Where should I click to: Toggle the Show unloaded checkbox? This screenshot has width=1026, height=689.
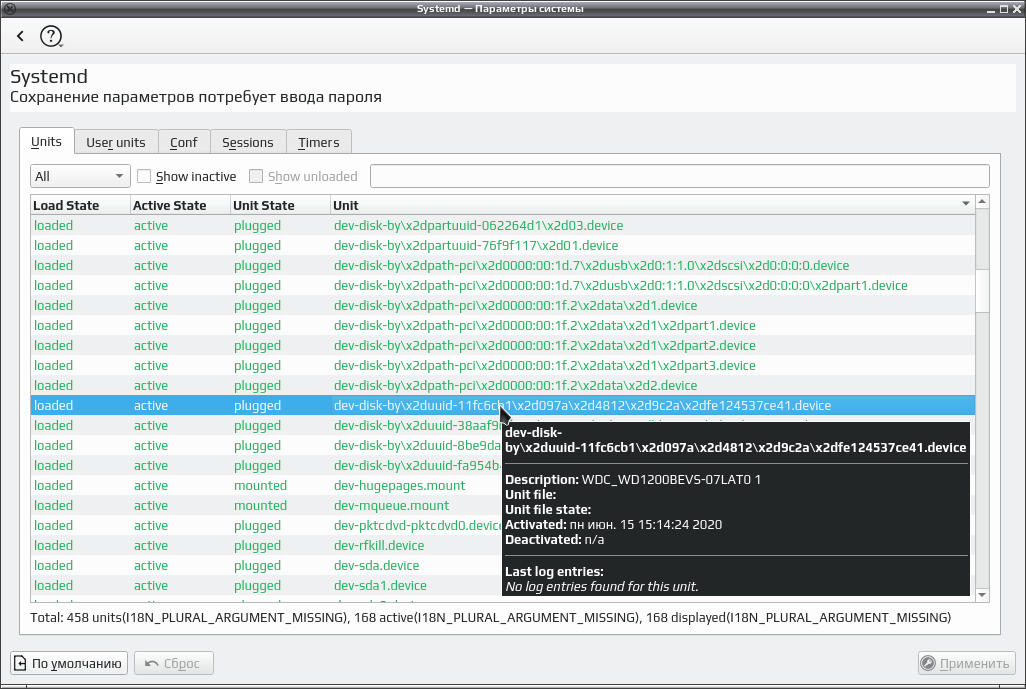[x=256, y=176]
